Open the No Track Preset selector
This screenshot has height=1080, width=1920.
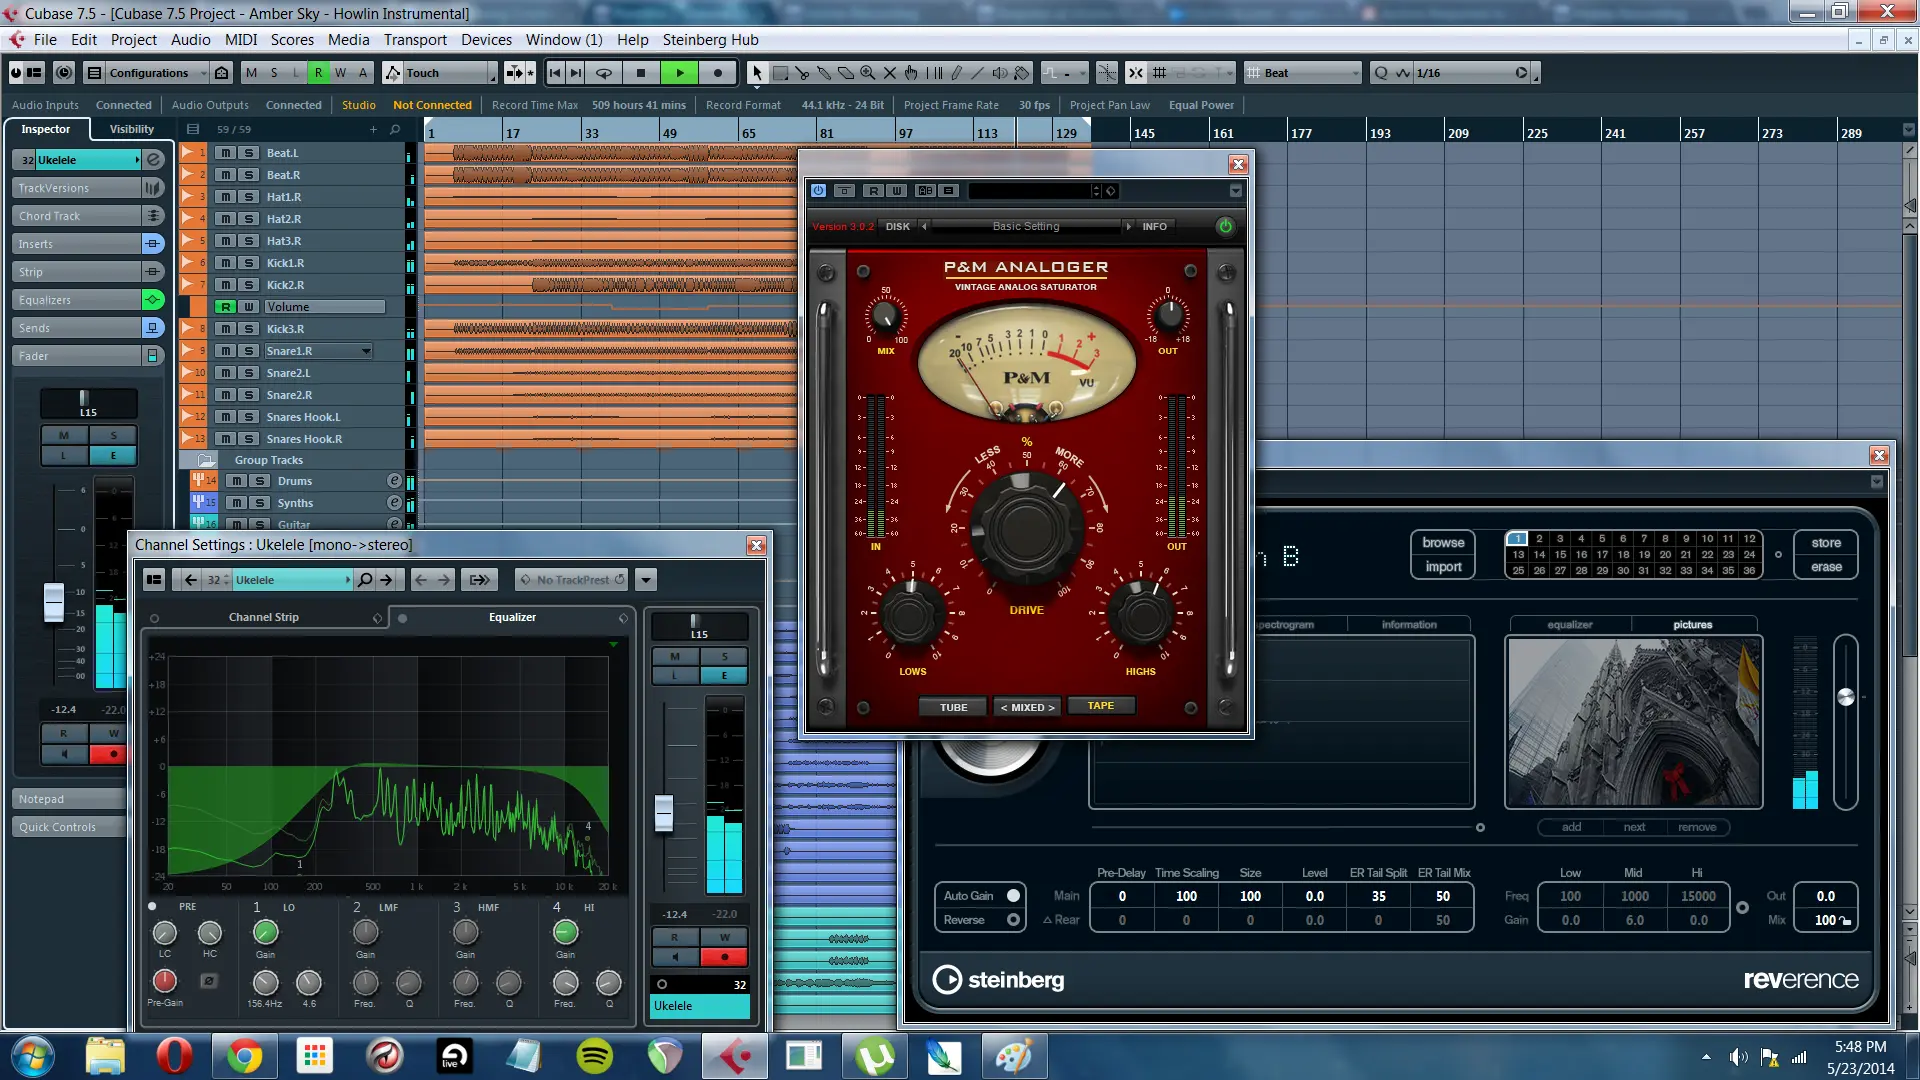(573, 580)
